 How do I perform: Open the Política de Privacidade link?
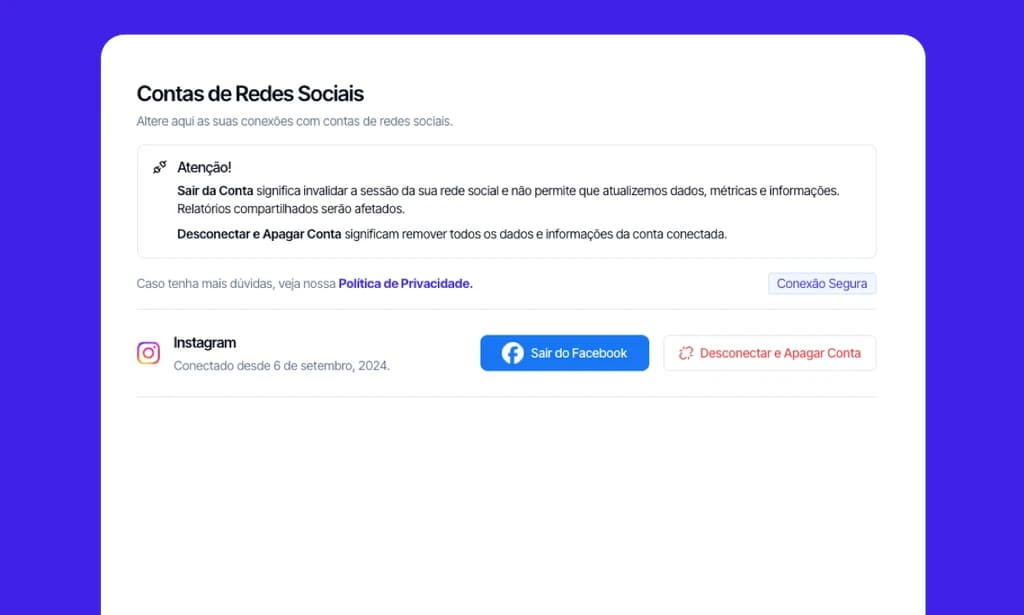pyautogui.click(x=406, y=283)
